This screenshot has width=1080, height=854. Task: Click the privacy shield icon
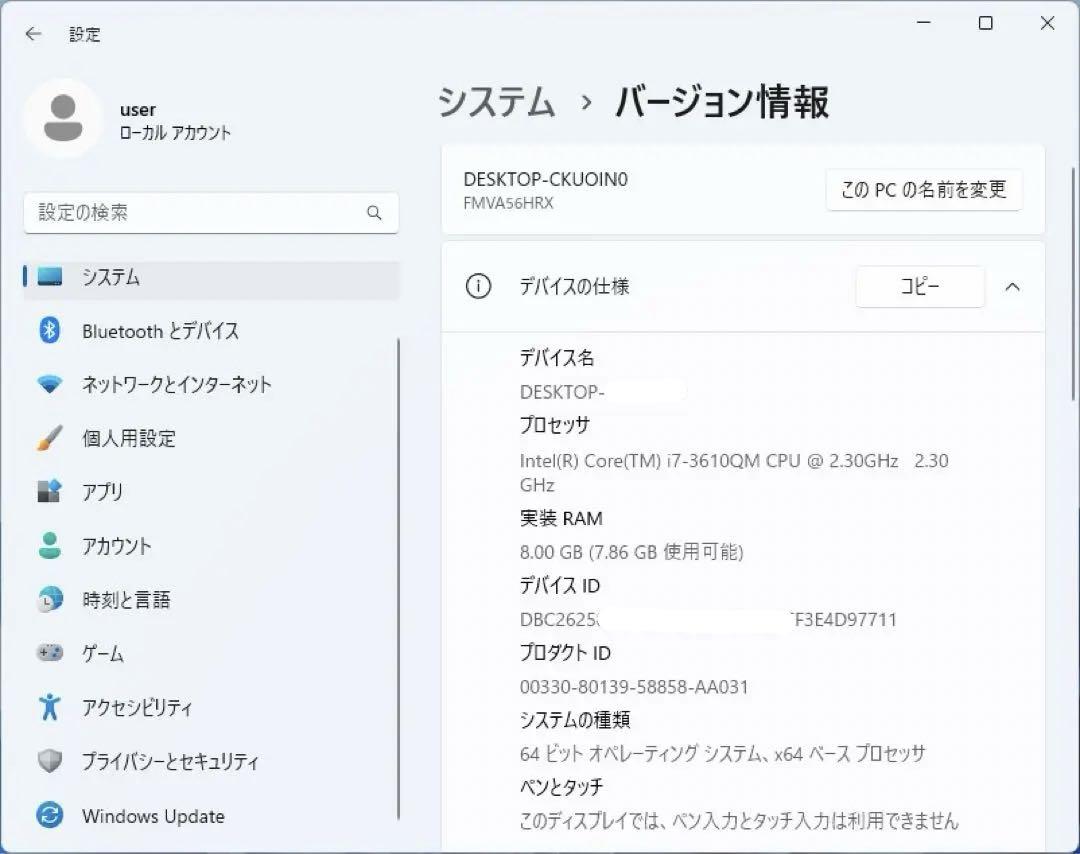pyautogui.click(x=50, y=761)
